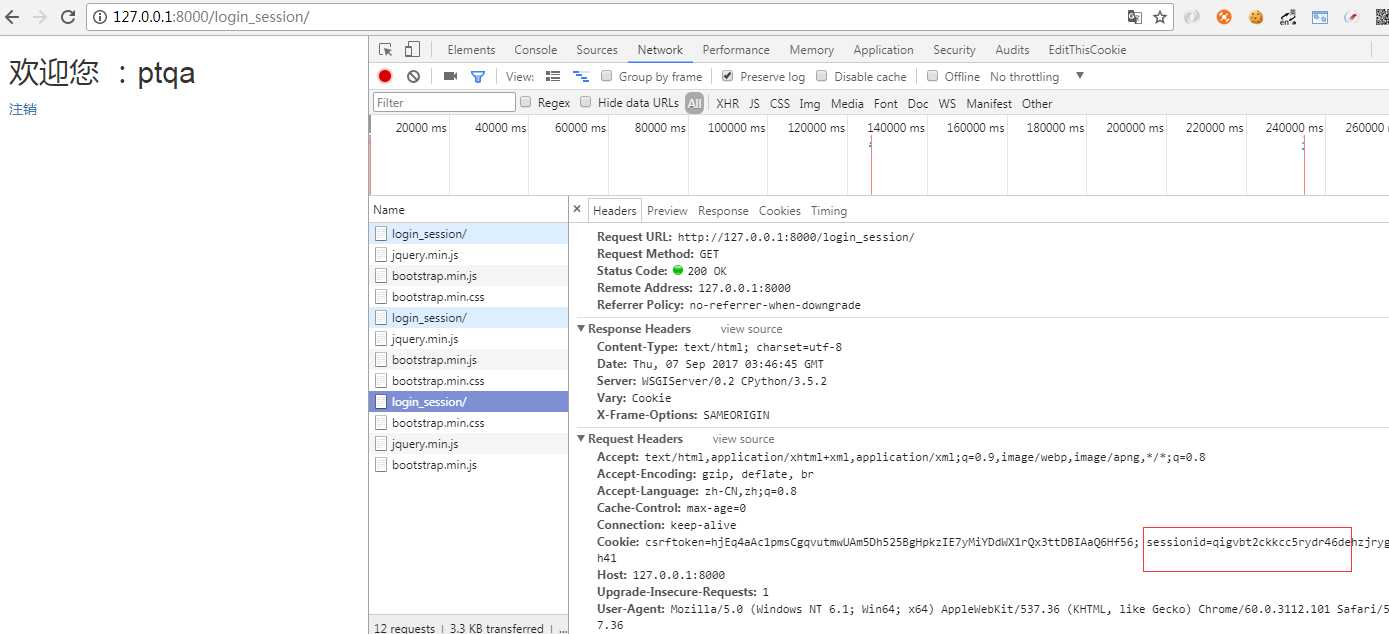Open the Audits panel
This screenshot has height=634, width=1389.
tap(1012, 50)
